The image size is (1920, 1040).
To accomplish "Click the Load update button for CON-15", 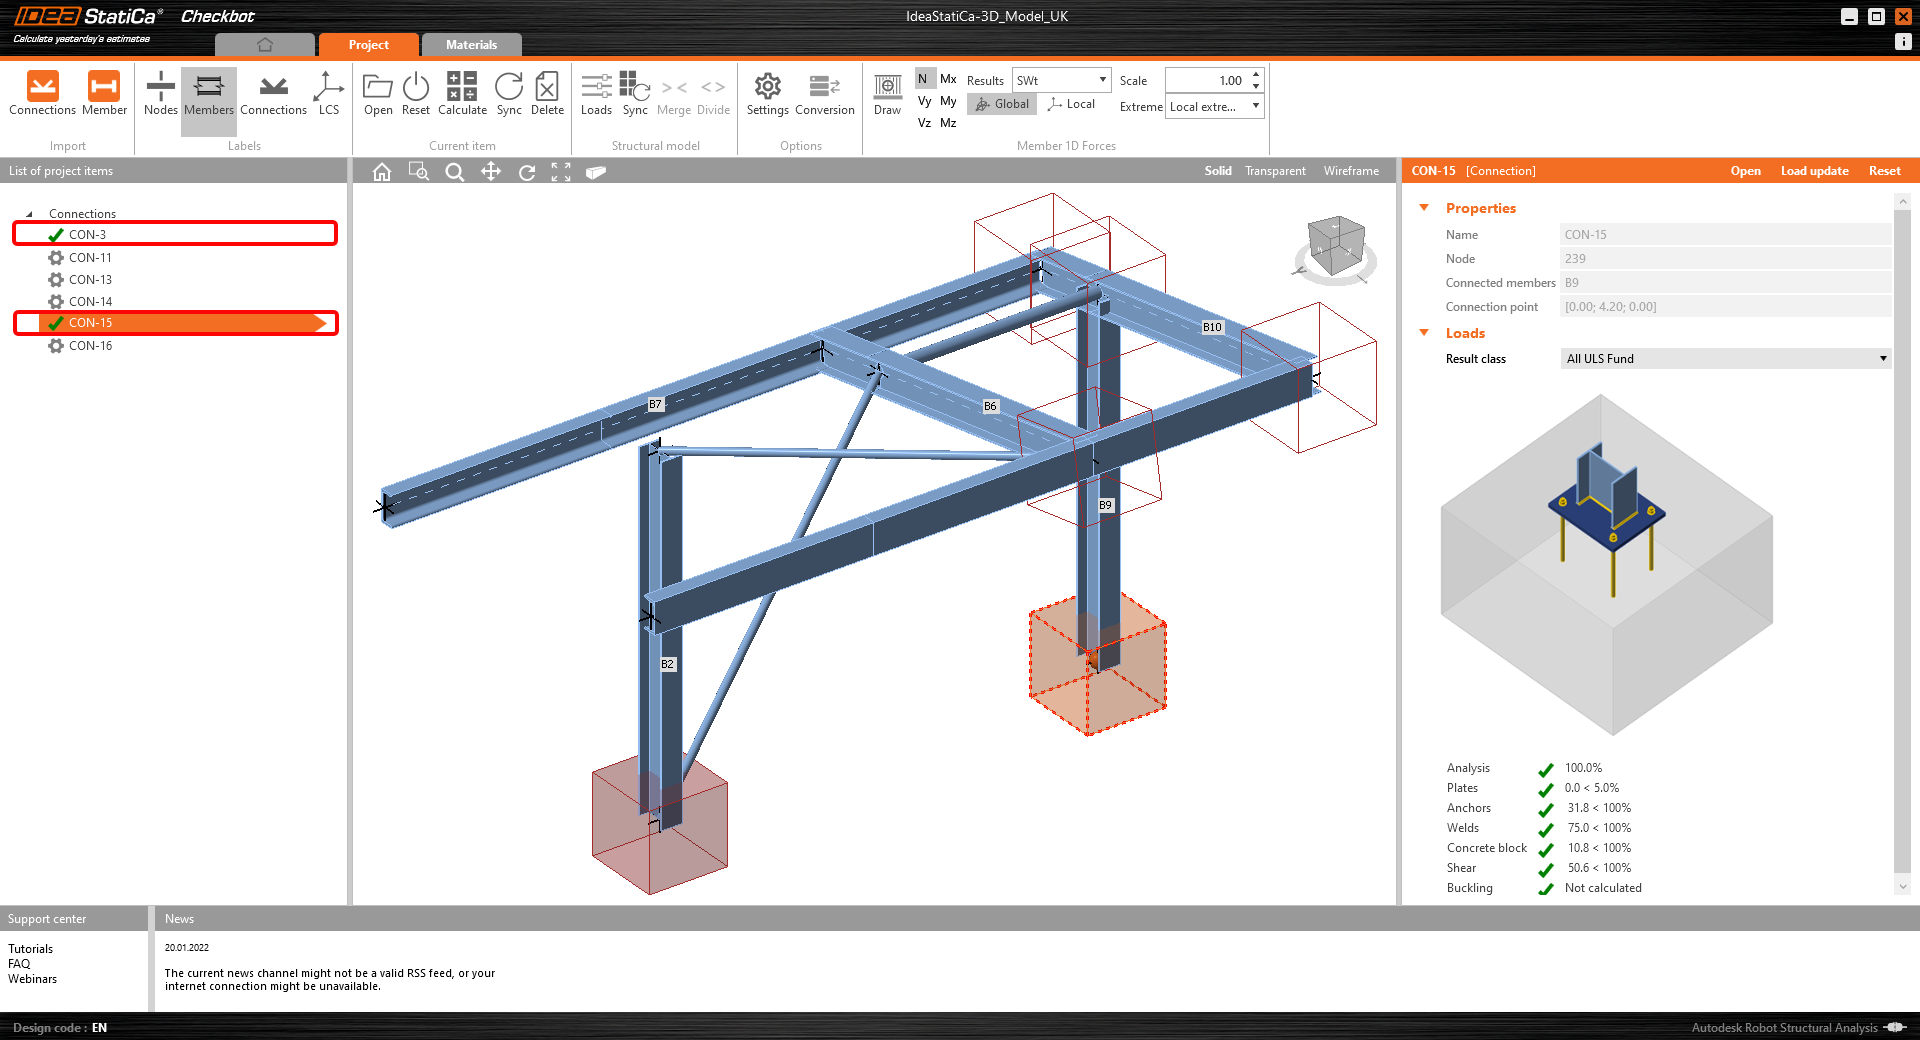I will [1814, 170].
